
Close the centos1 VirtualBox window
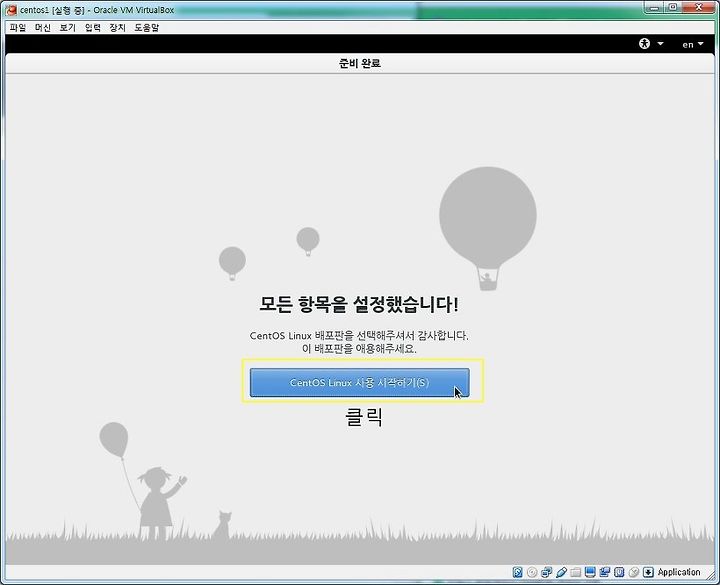(x=698, y=7)
